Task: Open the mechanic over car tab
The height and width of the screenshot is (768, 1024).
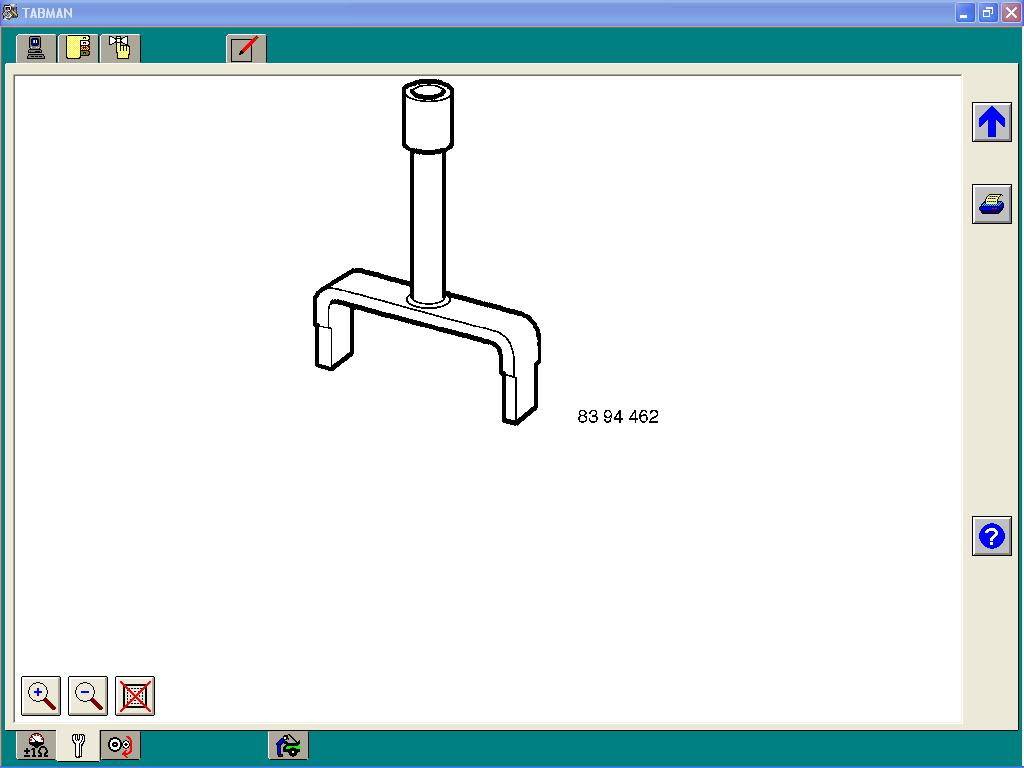Action: coord(288,746)
